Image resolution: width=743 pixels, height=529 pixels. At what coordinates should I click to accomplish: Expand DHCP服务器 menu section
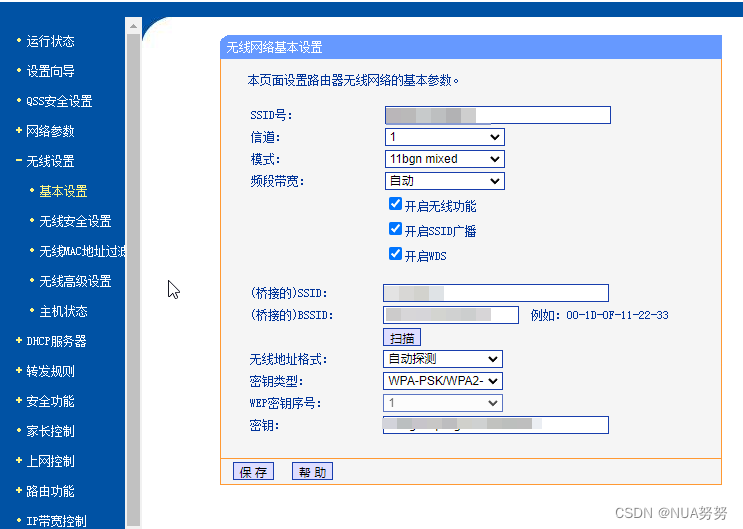point(56,341)
